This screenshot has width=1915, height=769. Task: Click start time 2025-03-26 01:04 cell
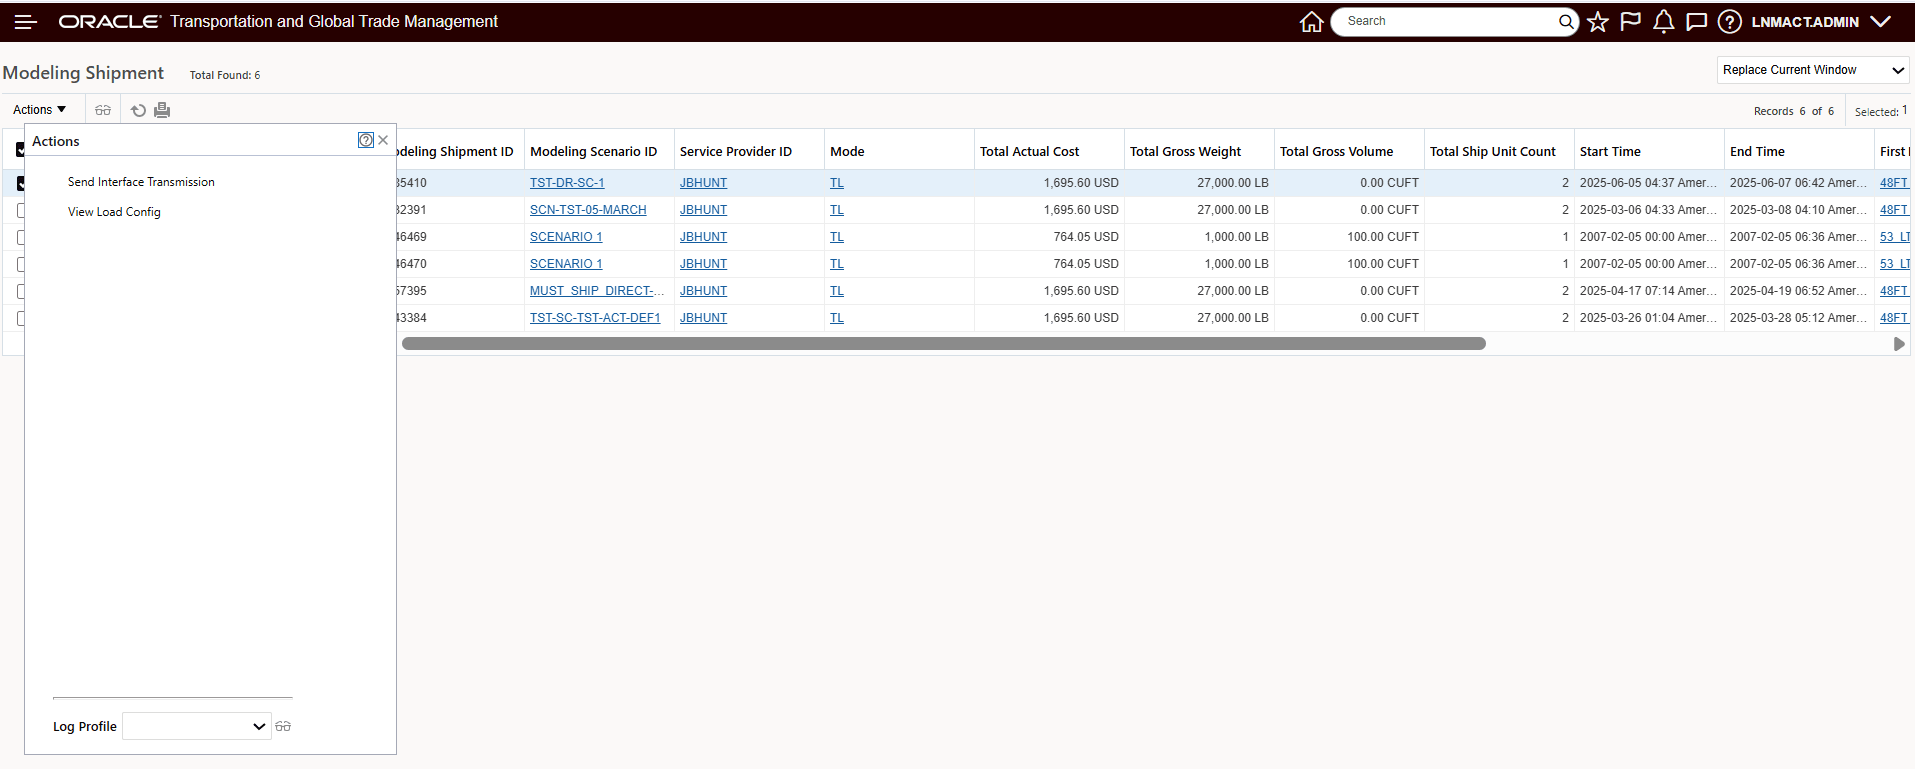1648,318
